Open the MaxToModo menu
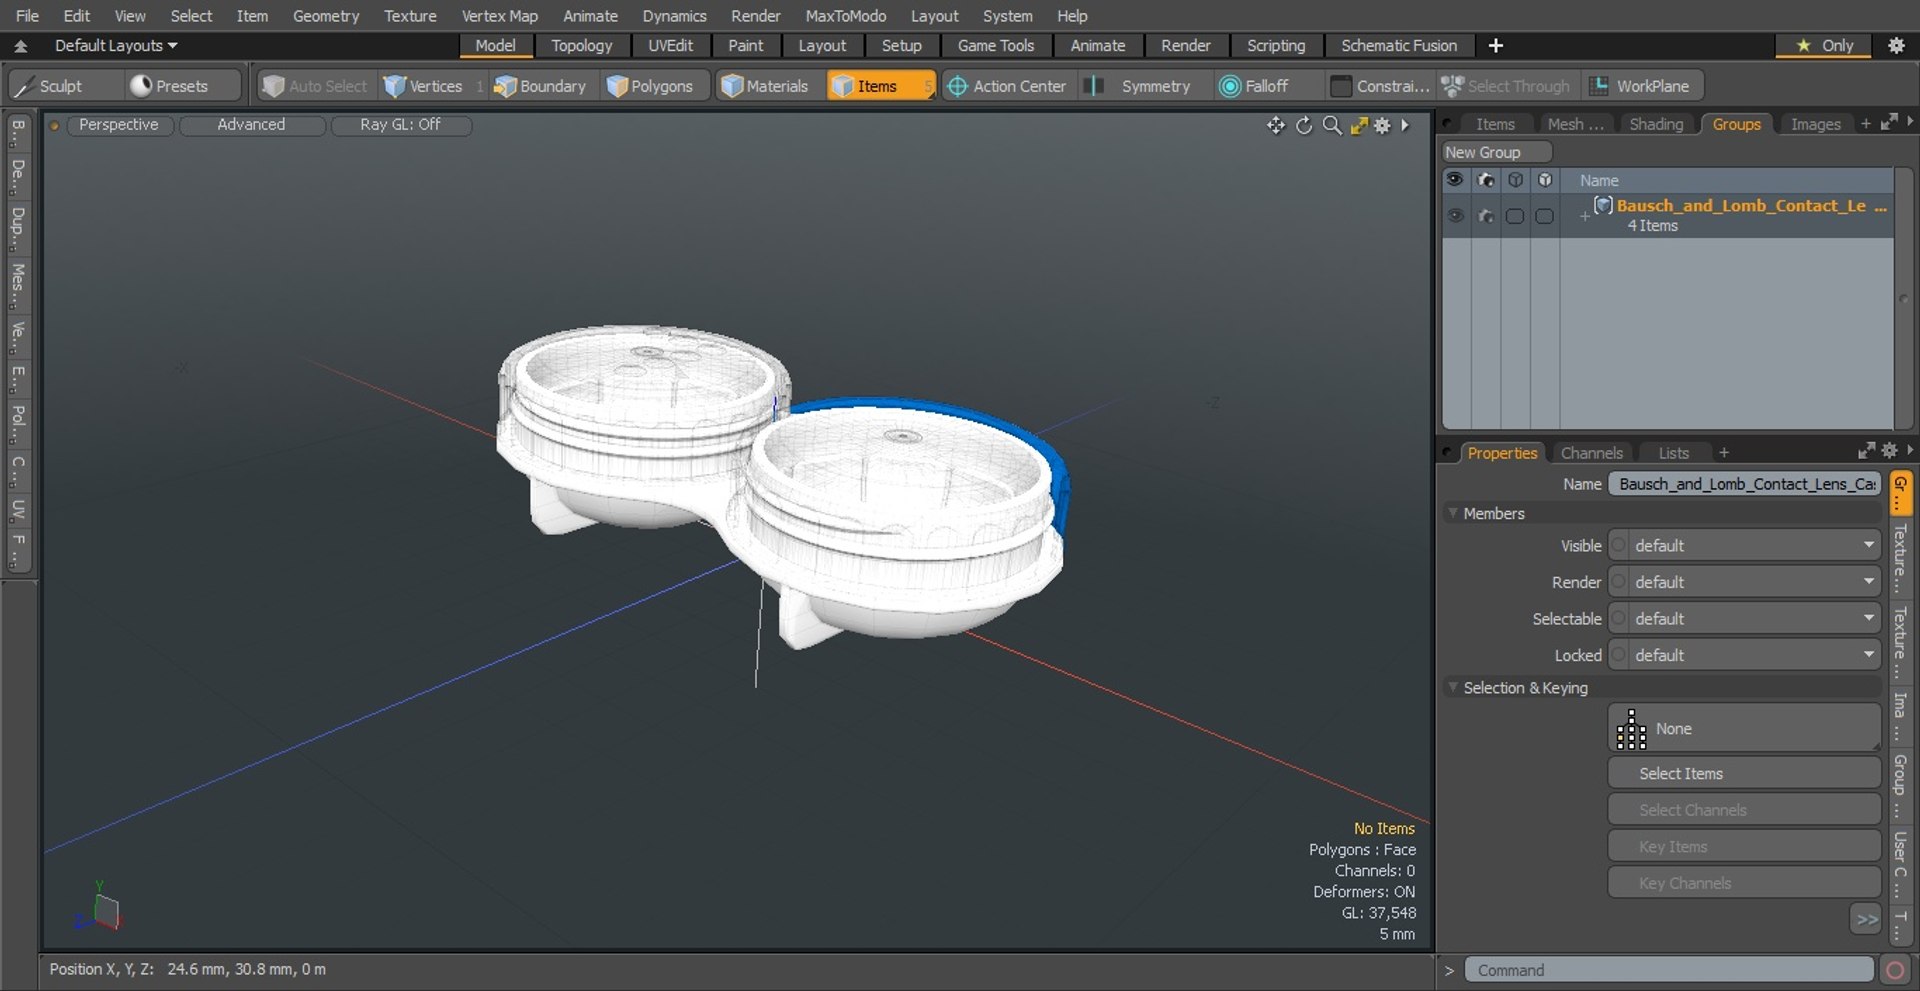Screen dimensions: 1920x991 pyautogui.click(x=845, y=16)
